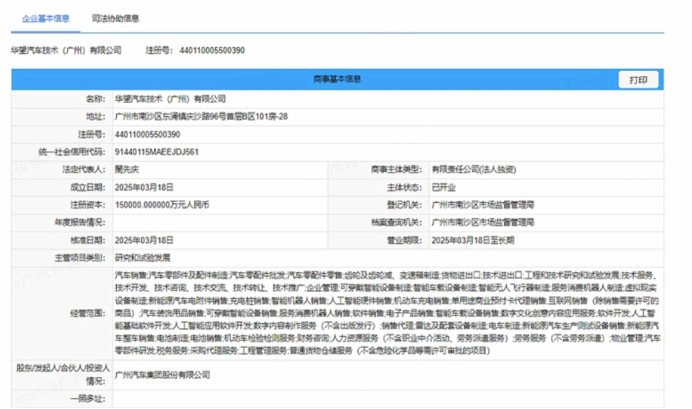The image size is (692, 409).
Task: Click the 法定代表人 label
Action: [x=84, y=169]
